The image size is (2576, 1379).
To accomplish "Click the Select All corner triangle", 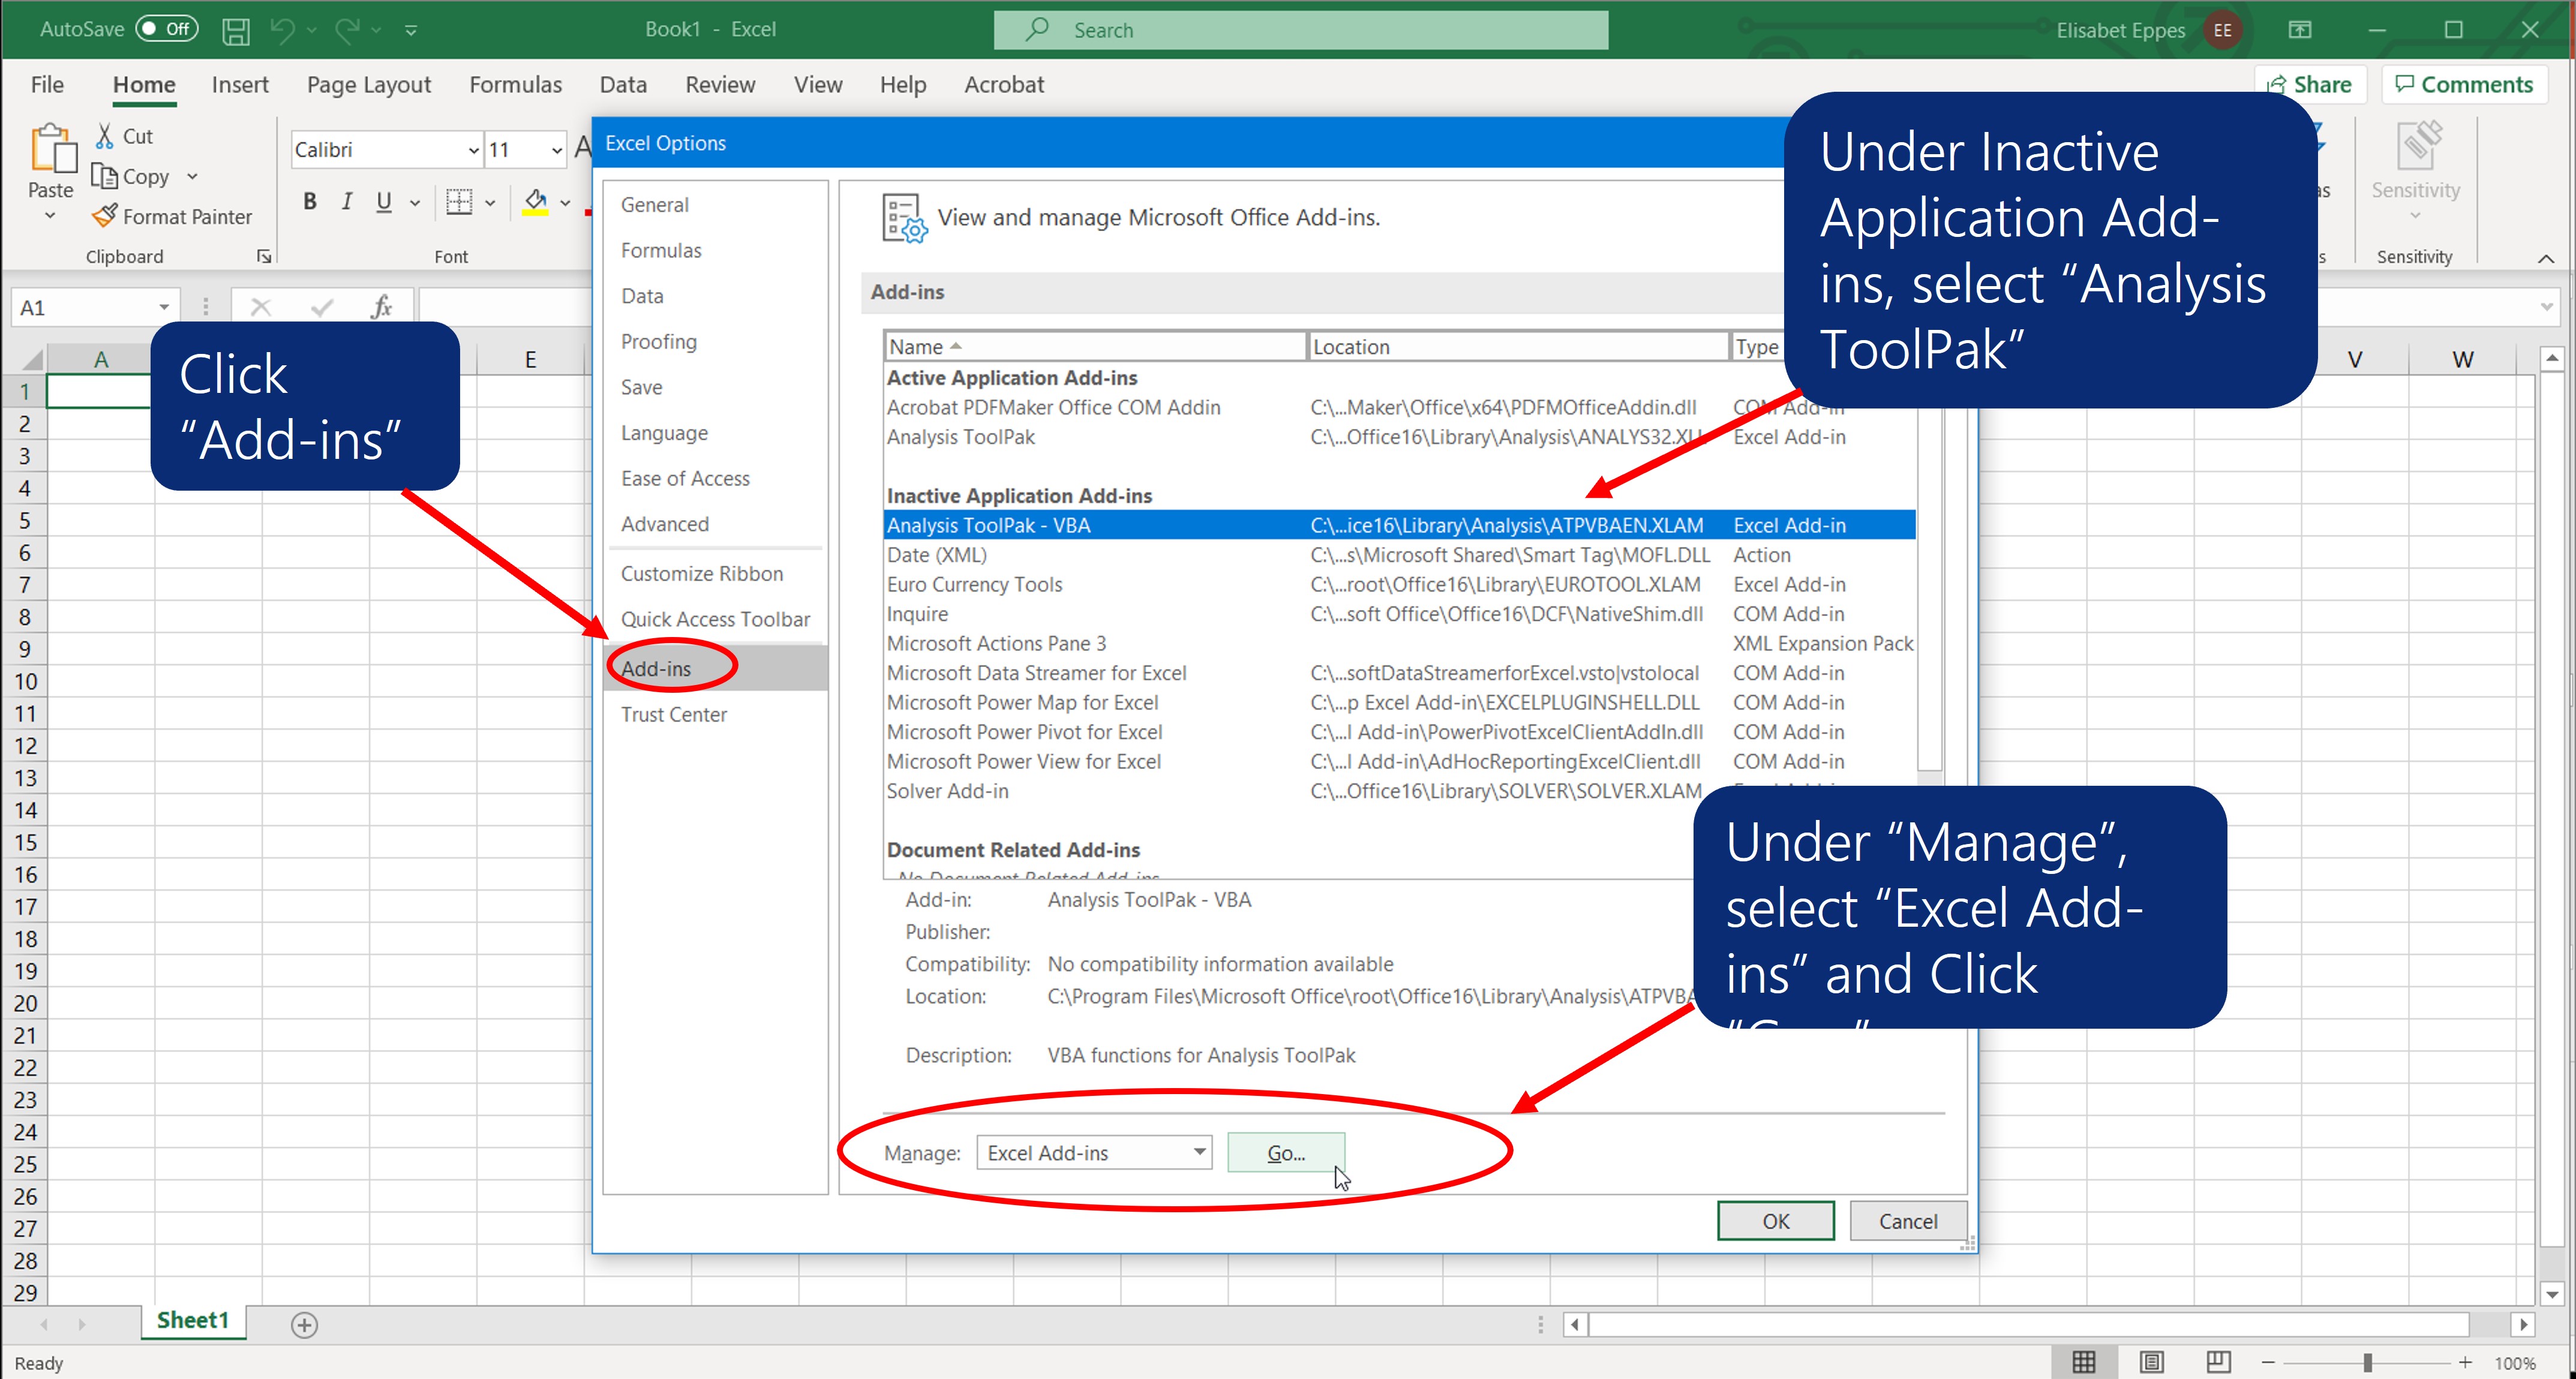I will click(x=31, y=360).
